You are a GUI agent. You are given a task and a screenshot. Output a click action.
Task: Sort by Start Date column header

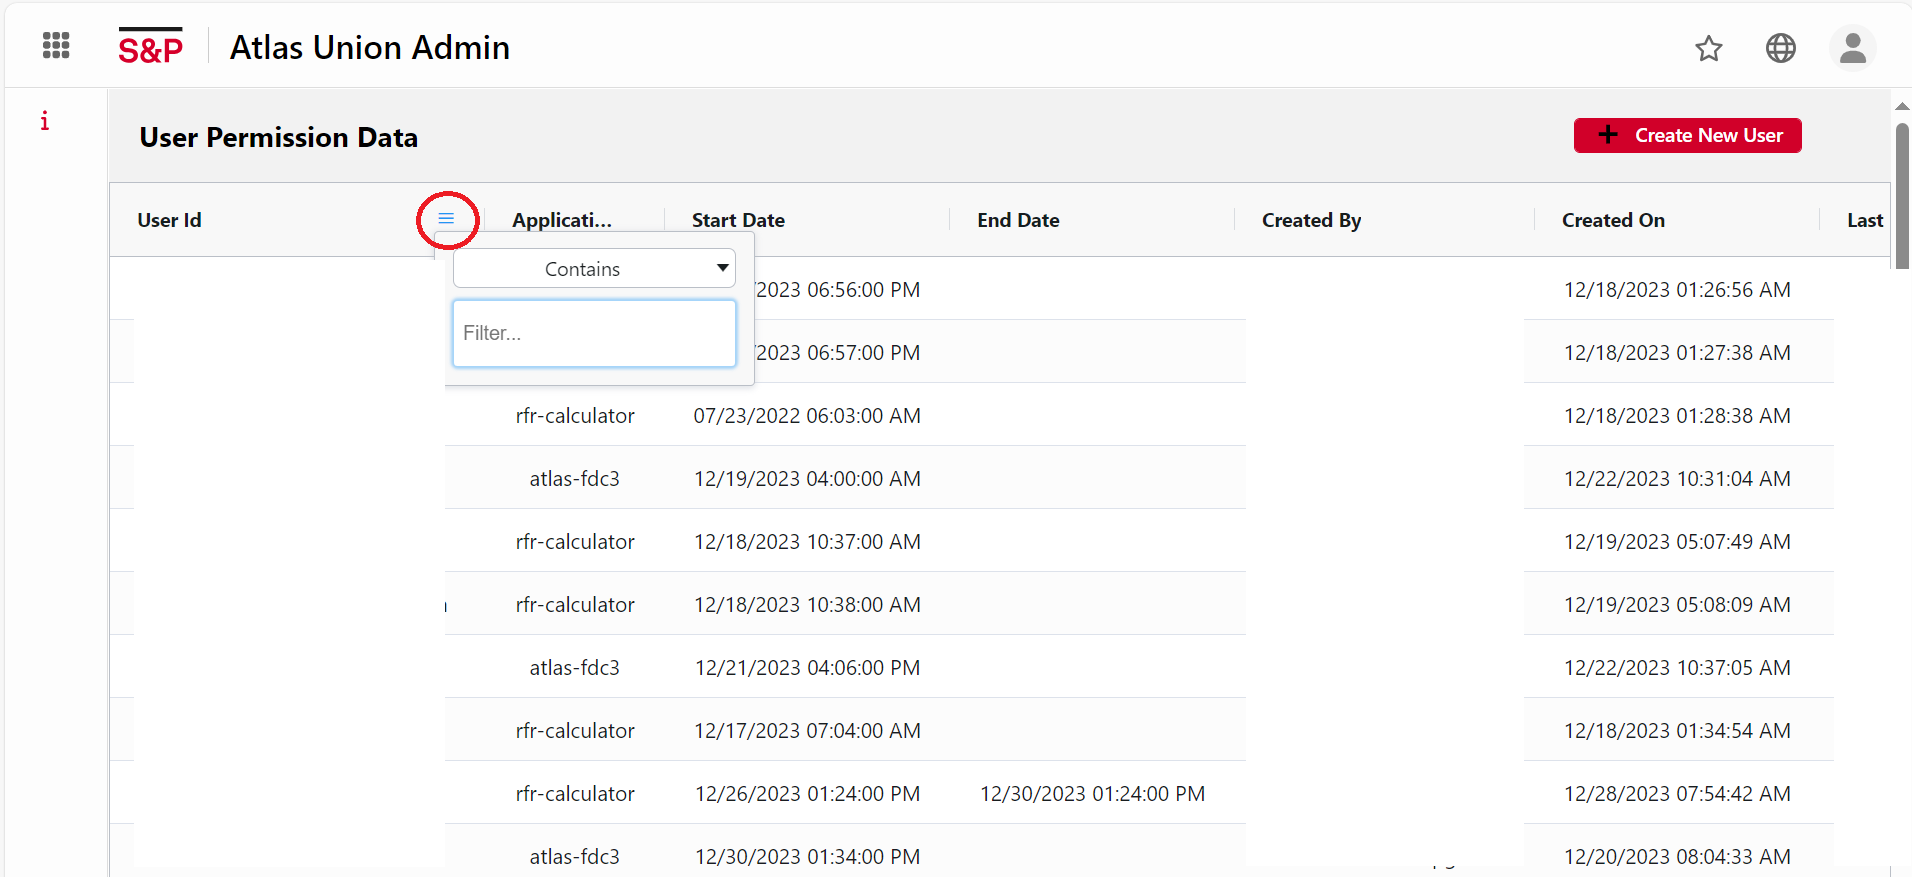(x=738, y=220)
